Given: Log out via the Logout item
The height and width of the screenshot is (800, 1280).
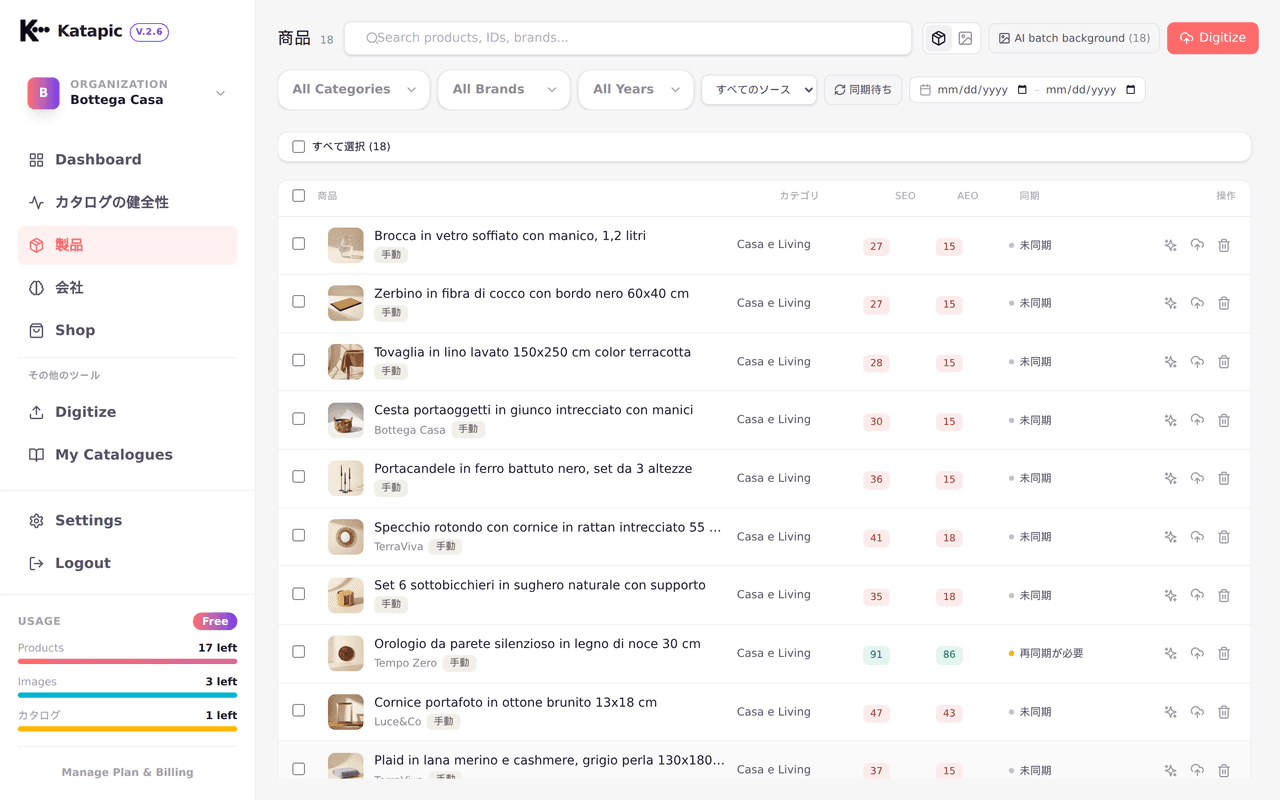Looking at the screenshot, I should point(127,563).
